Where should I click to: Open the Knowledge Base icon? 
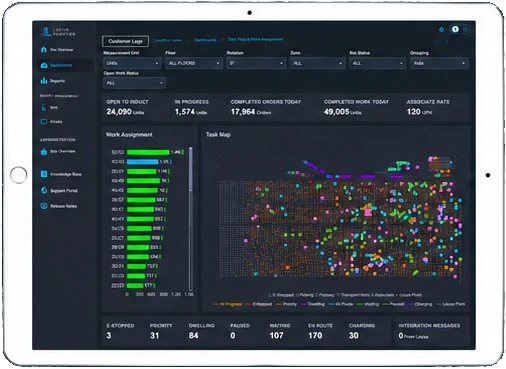point(44,174)
